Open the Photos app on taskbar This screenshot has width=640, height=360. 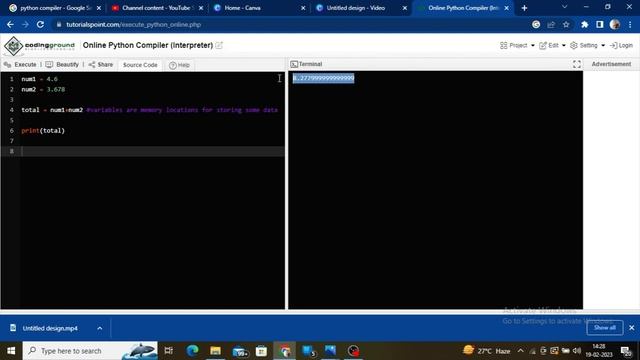[330, 351]
